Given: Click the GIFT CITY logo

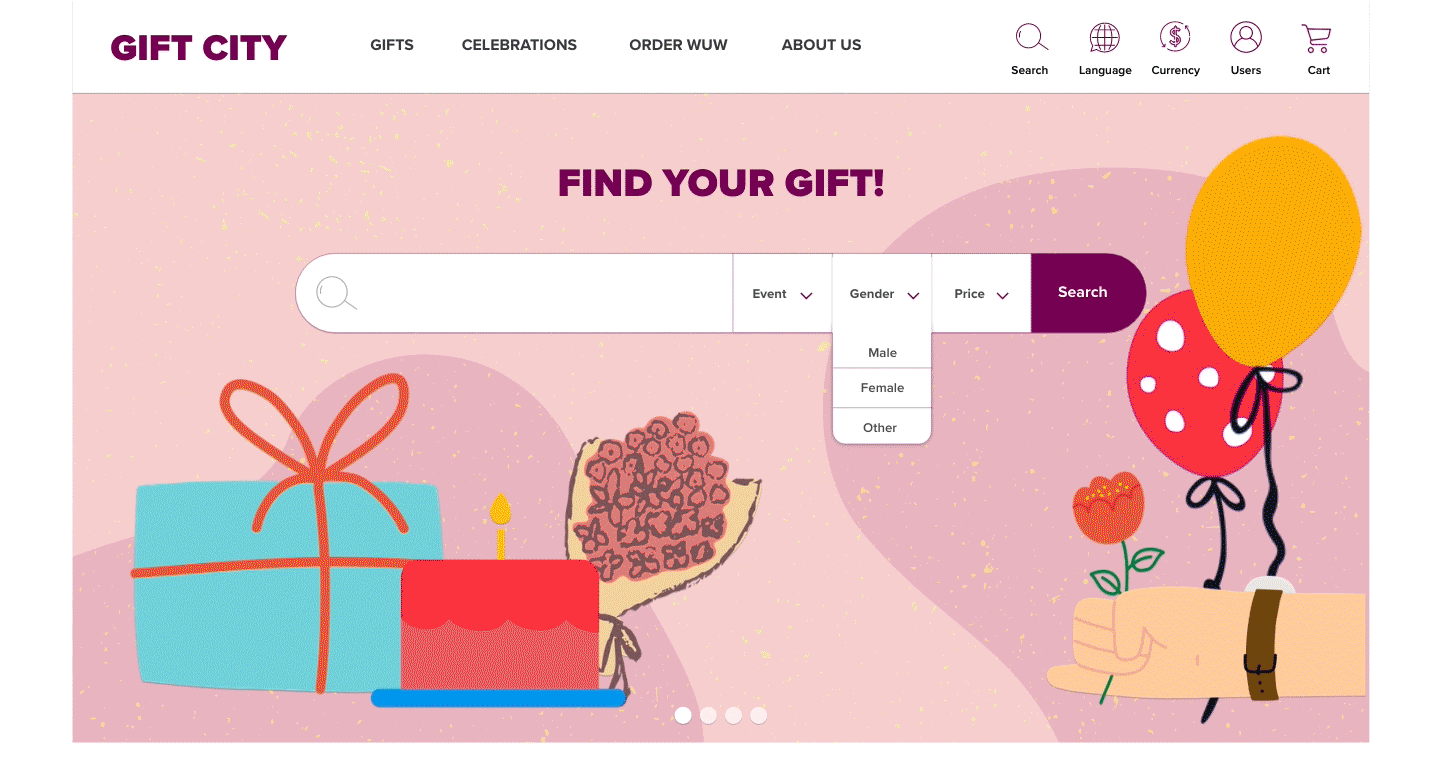Looking at the screenshot, I should coord(198,47).
